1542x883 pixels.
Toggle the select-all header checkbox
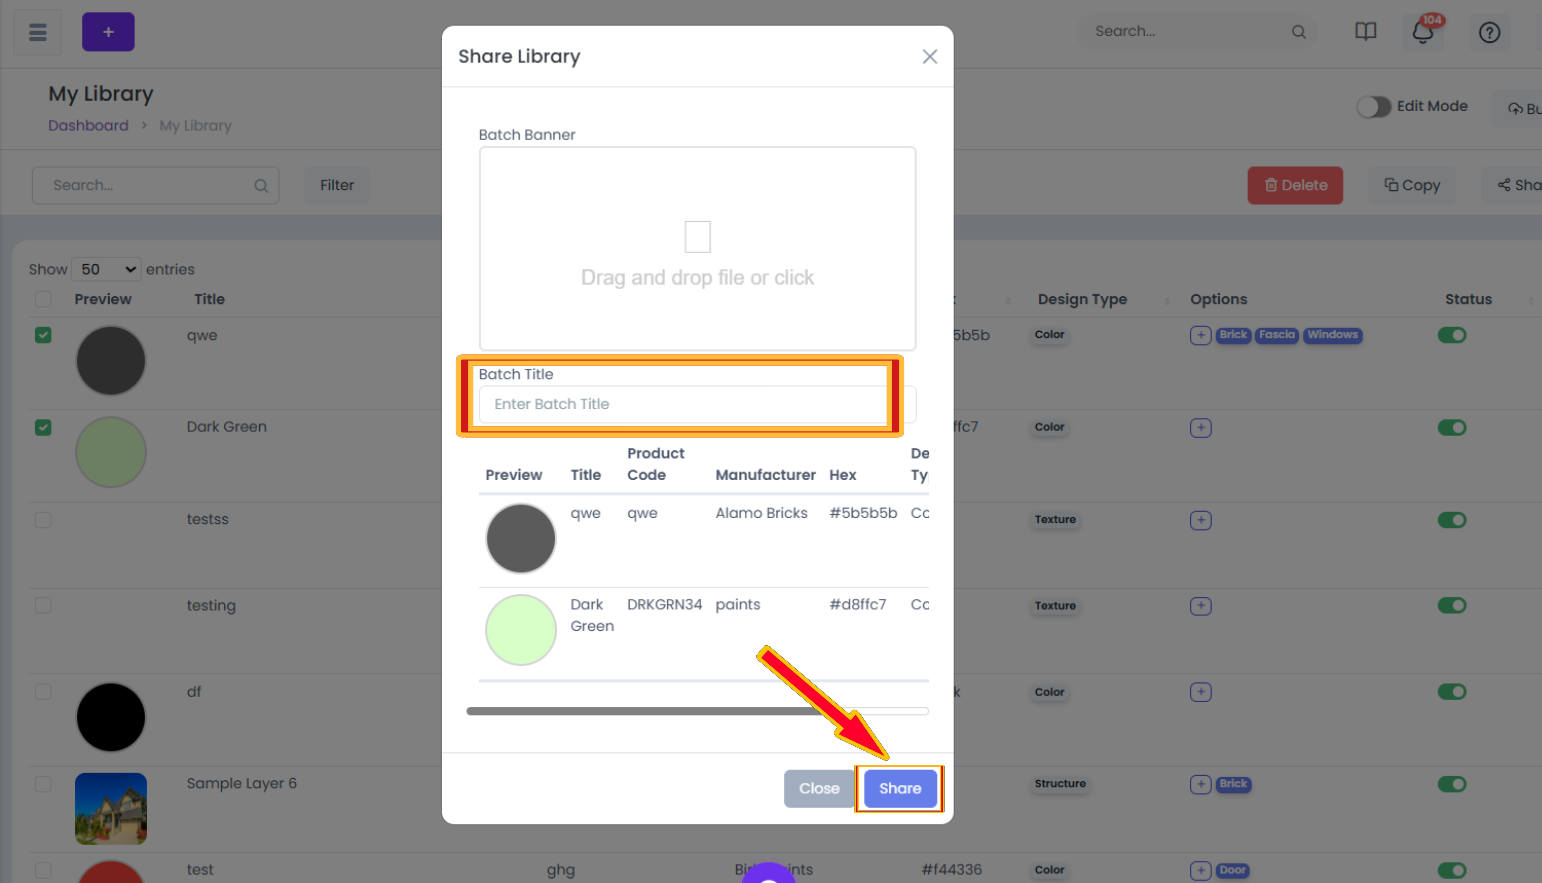tap(43, 299)
